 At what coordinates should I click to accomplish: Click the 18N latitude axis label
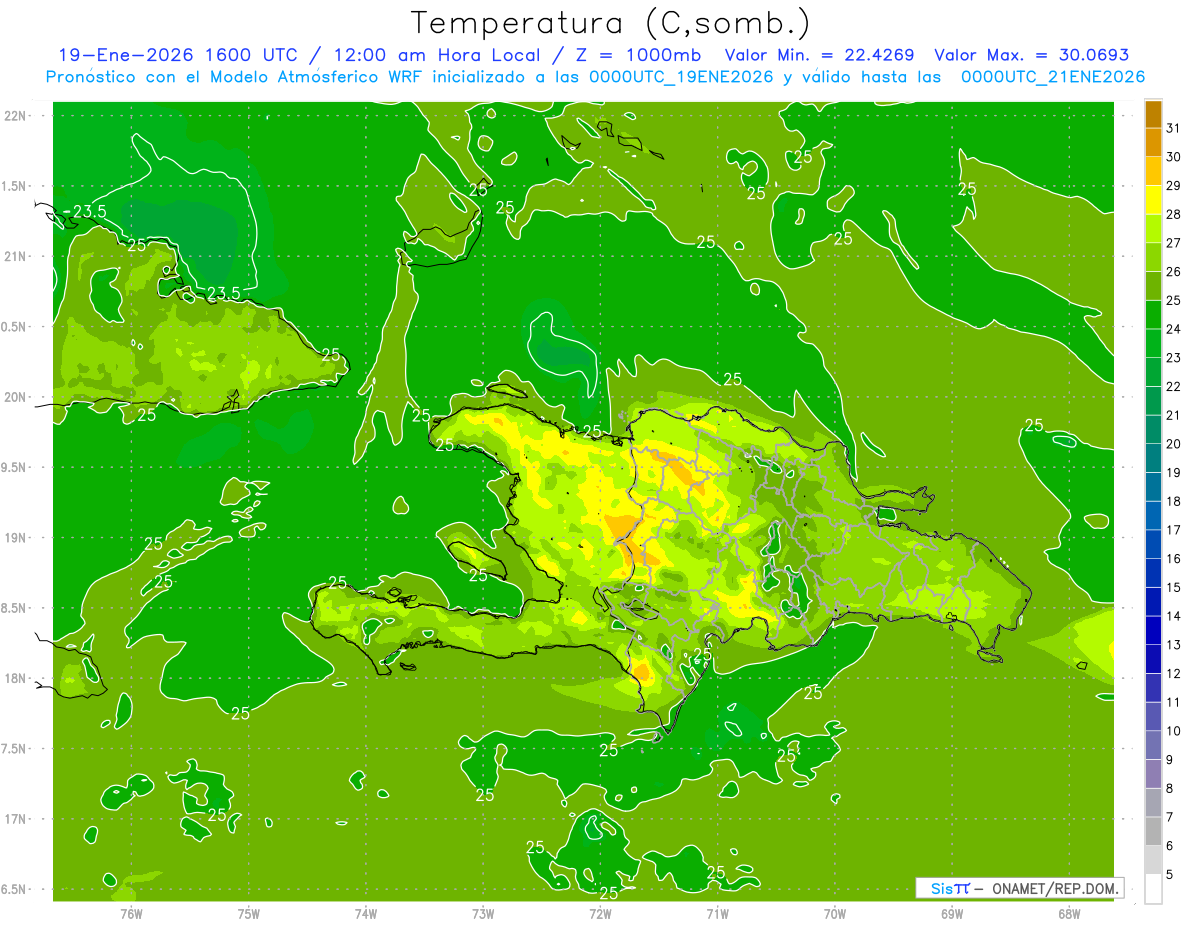pos(15,679)
